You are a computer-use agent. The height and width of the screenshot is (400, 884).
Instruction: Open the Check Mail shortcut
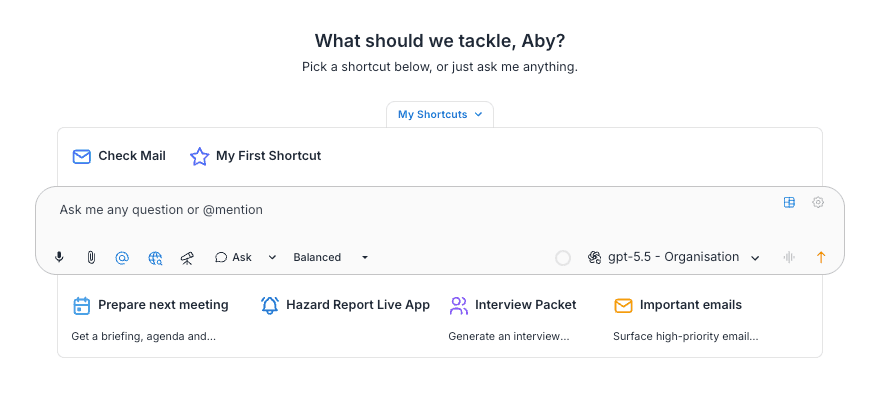coord(119,156)
